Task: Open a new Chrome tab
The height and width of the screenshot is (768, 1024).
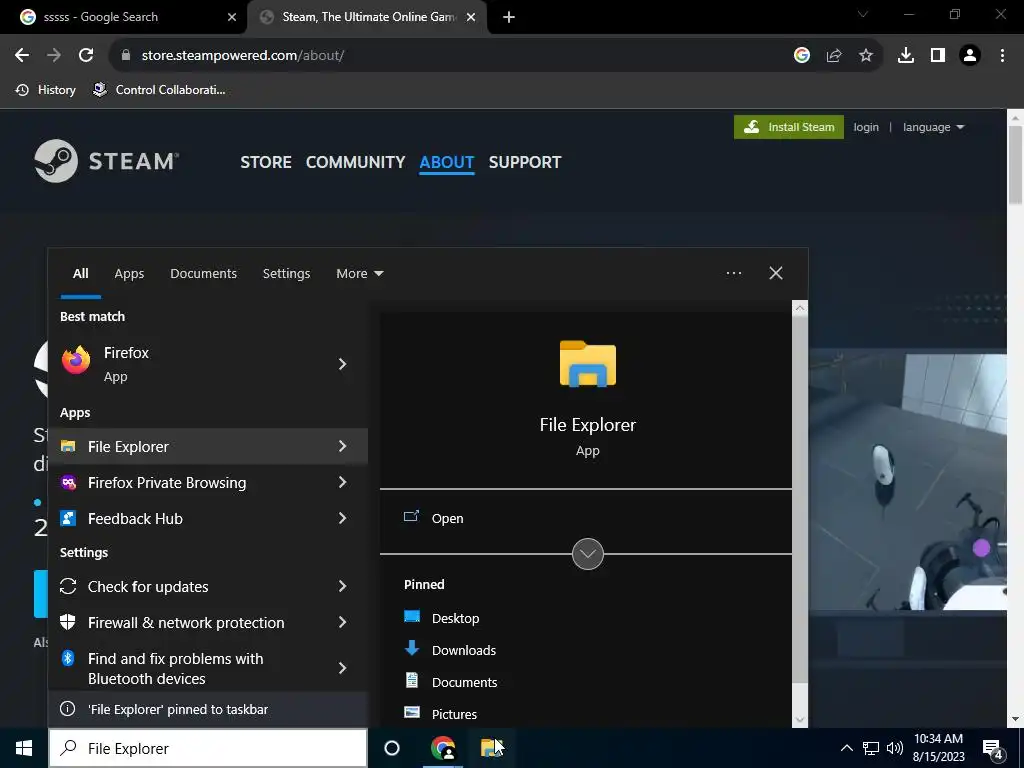Action: (x=509, y=17)
